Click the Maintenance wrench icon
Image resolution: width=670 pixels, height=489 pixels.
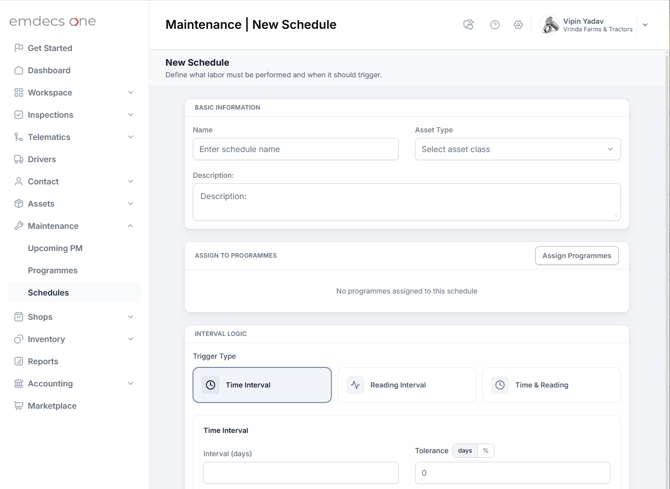pos(18,226)
